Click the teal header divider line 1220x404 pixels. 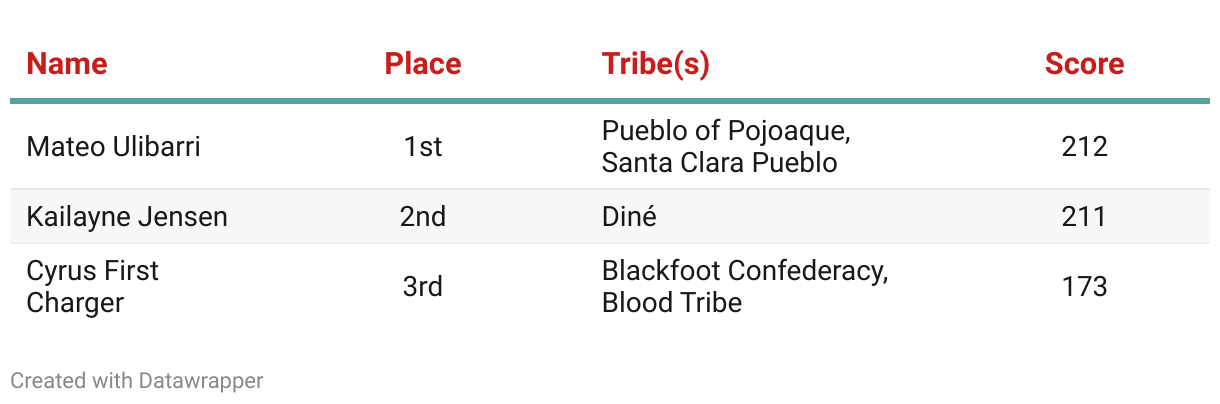610,101
